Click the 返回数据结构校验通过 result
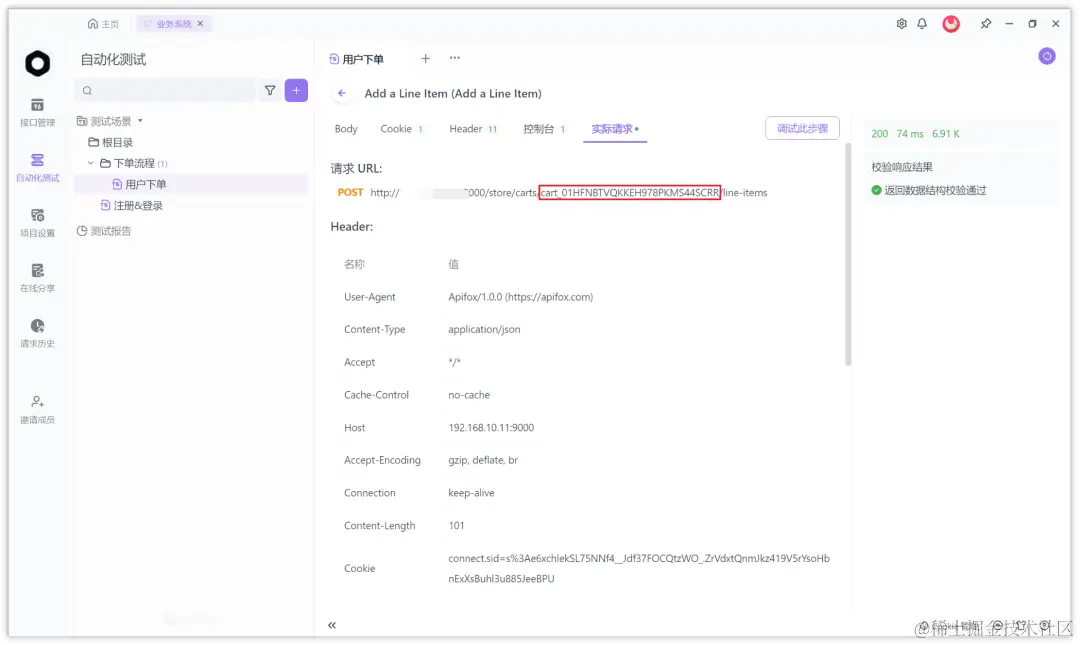The height and width of the screenshot is (645, 1080). point(928,190)
